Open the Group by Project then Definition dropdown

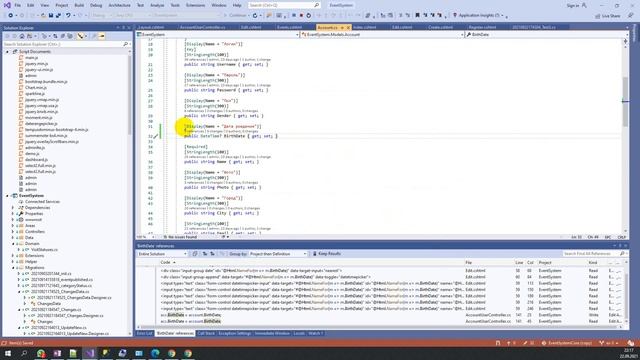point(278,254)
